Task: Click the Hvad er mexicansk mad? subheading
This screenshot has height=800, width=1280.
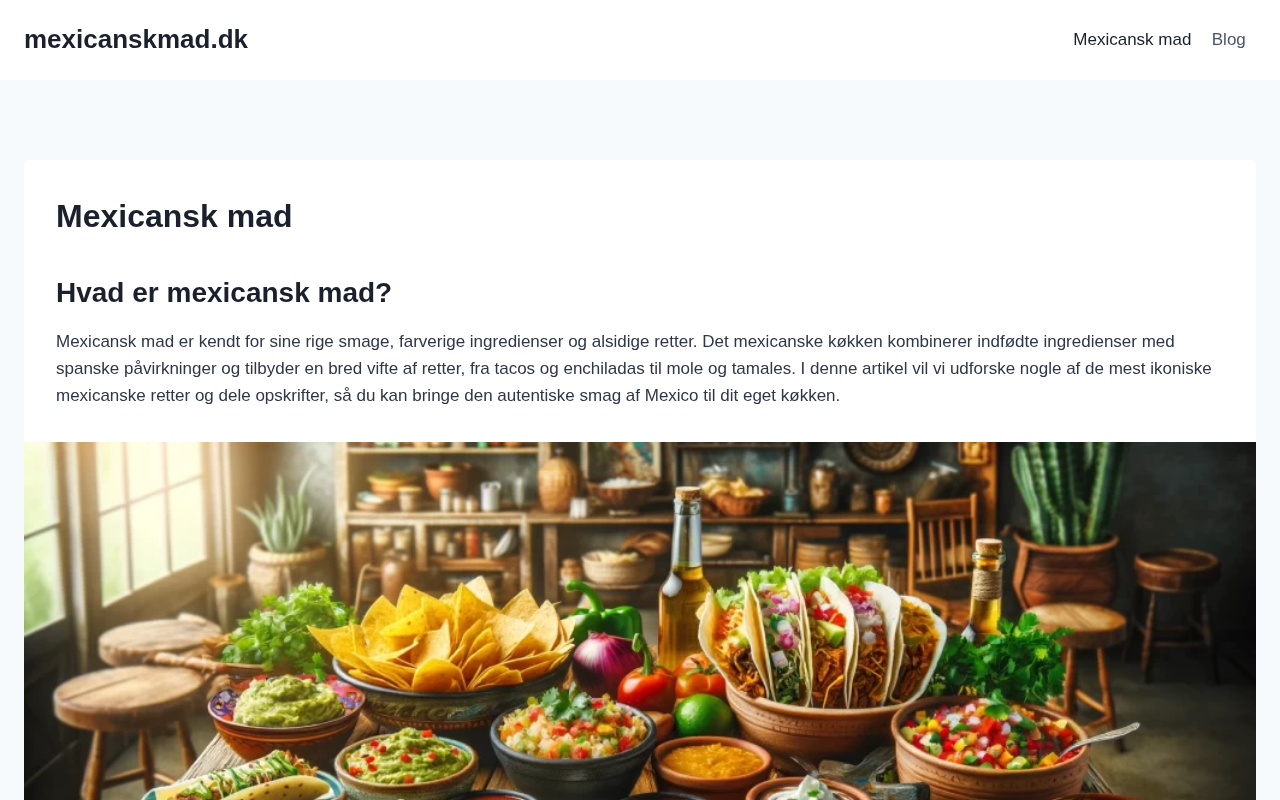Action: (x=224, y=293)
